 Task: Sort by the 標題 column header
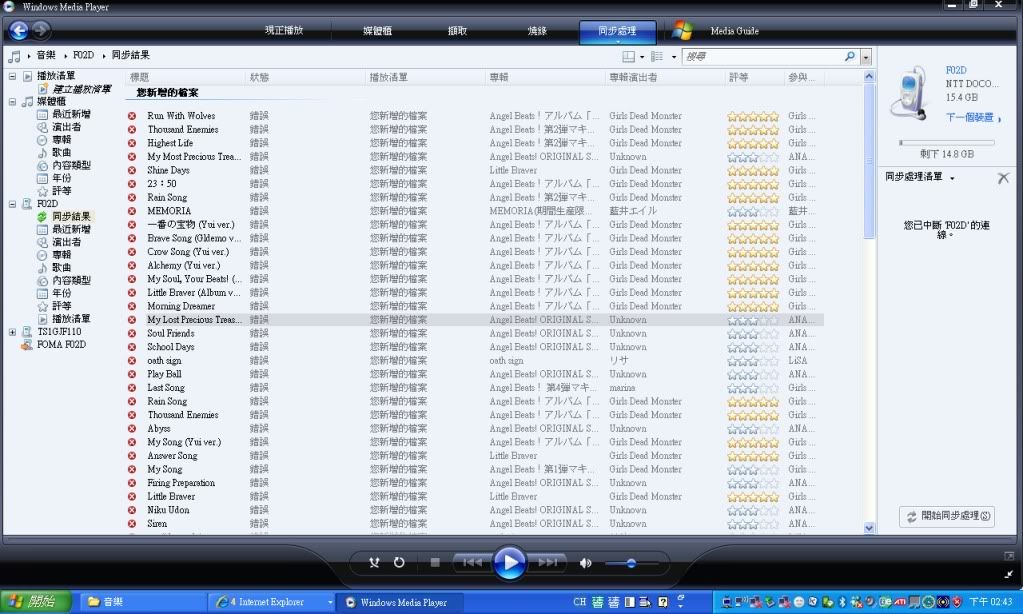[139, 77]
